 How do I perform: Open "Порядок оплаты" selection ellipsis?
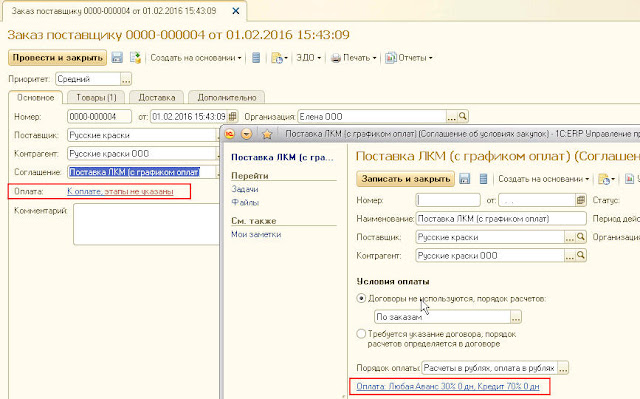[563, 368]
